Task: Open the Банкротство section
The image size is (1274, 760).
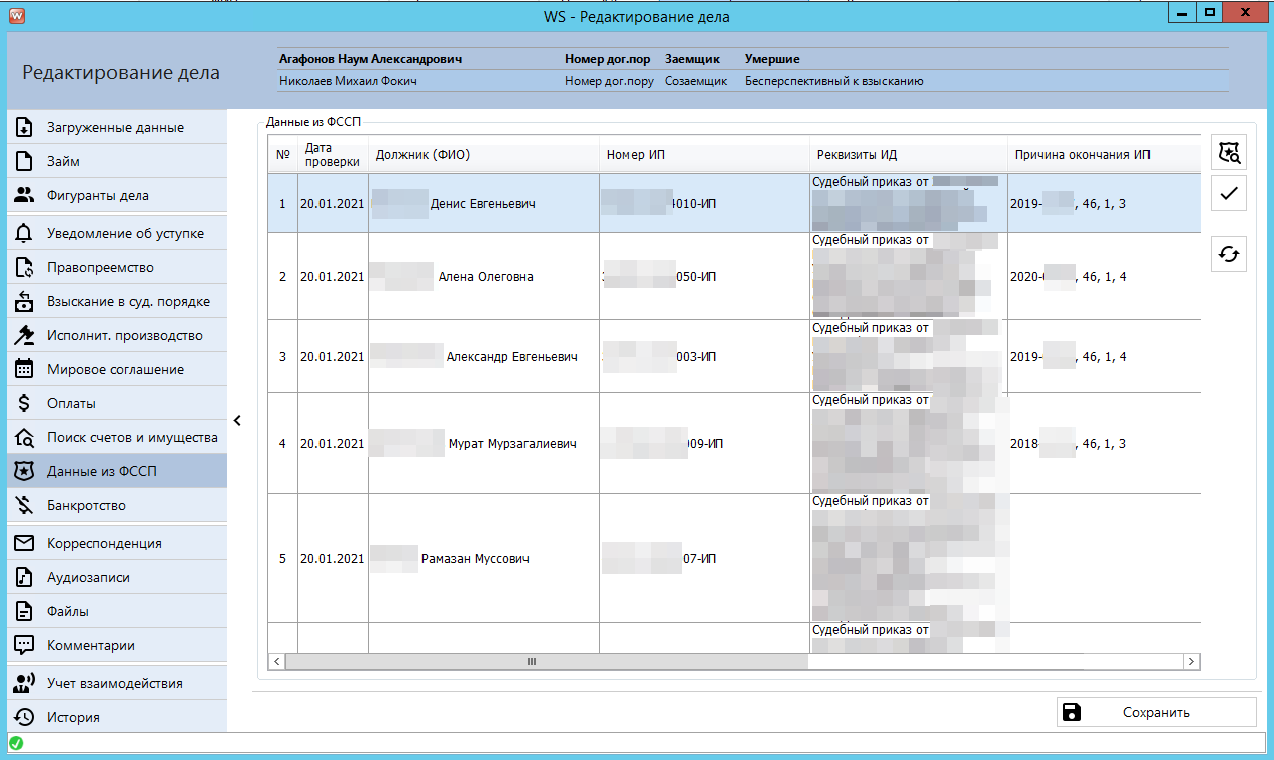Action: pyautogui.click(x=116, y=505)
